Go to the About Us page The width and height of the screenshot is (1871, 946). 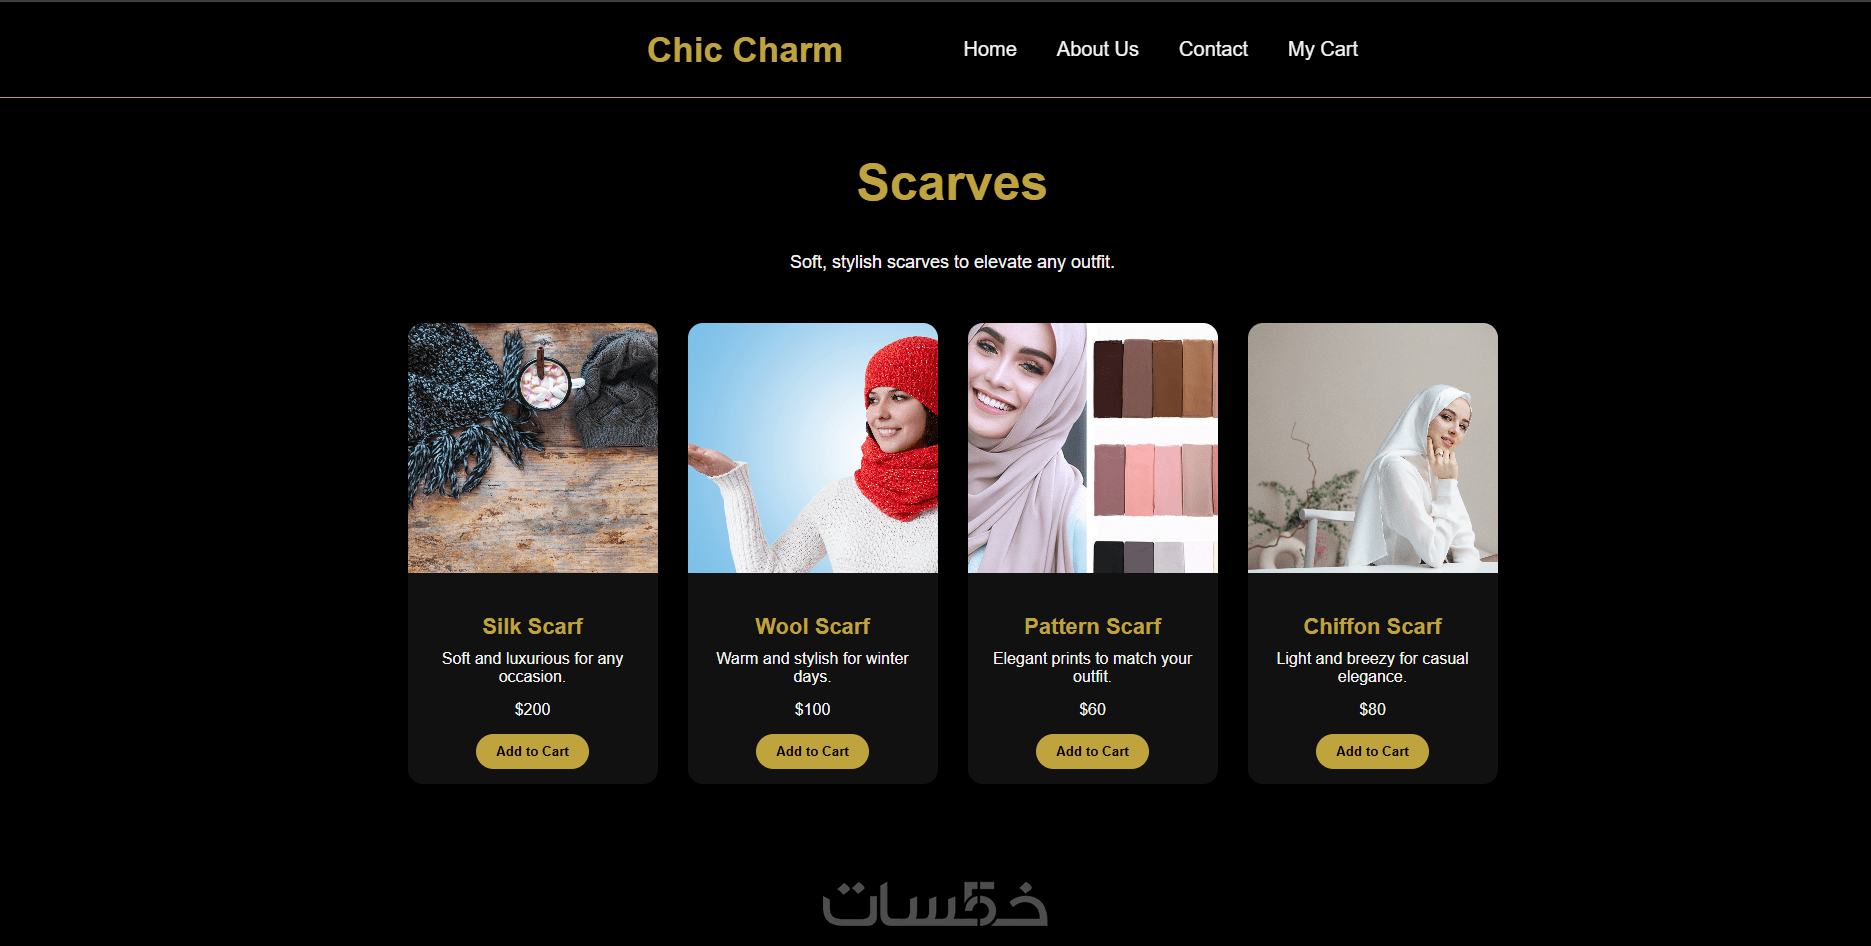pos(1097,49)
